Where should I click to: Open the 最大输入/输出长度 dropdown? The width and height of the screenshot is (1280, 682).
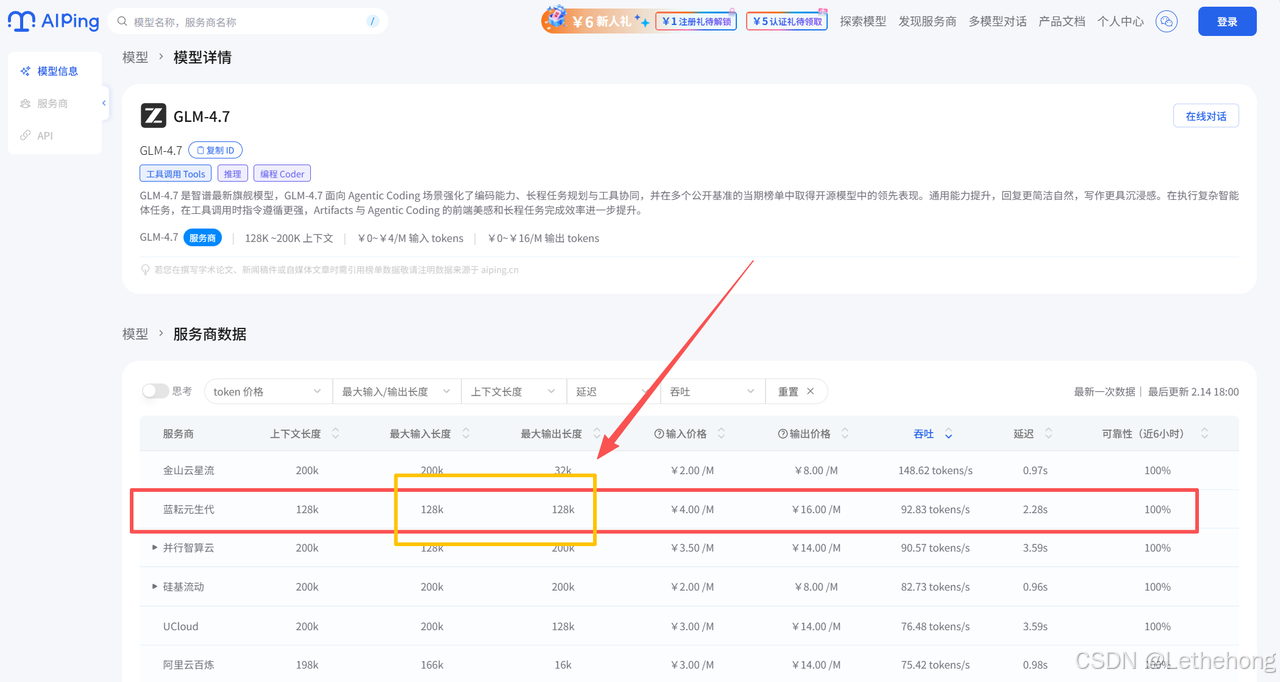[397, 392]
